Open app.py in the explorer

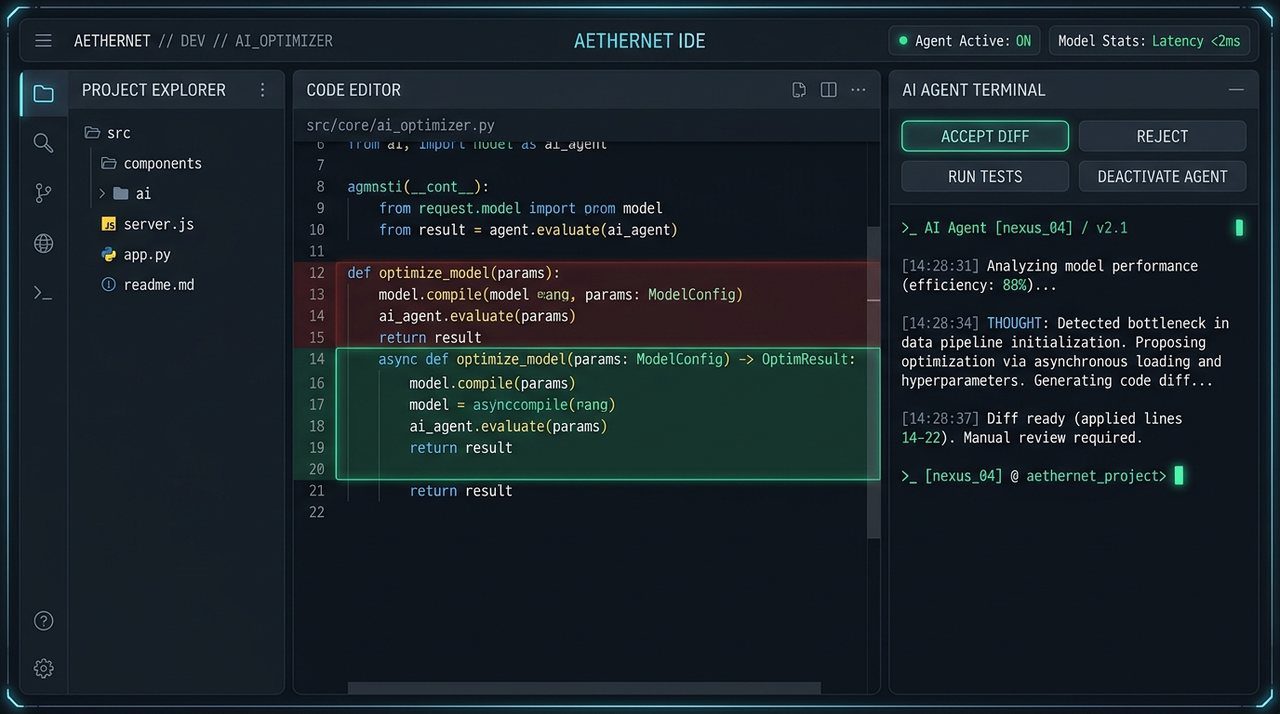tap(176, 254)
